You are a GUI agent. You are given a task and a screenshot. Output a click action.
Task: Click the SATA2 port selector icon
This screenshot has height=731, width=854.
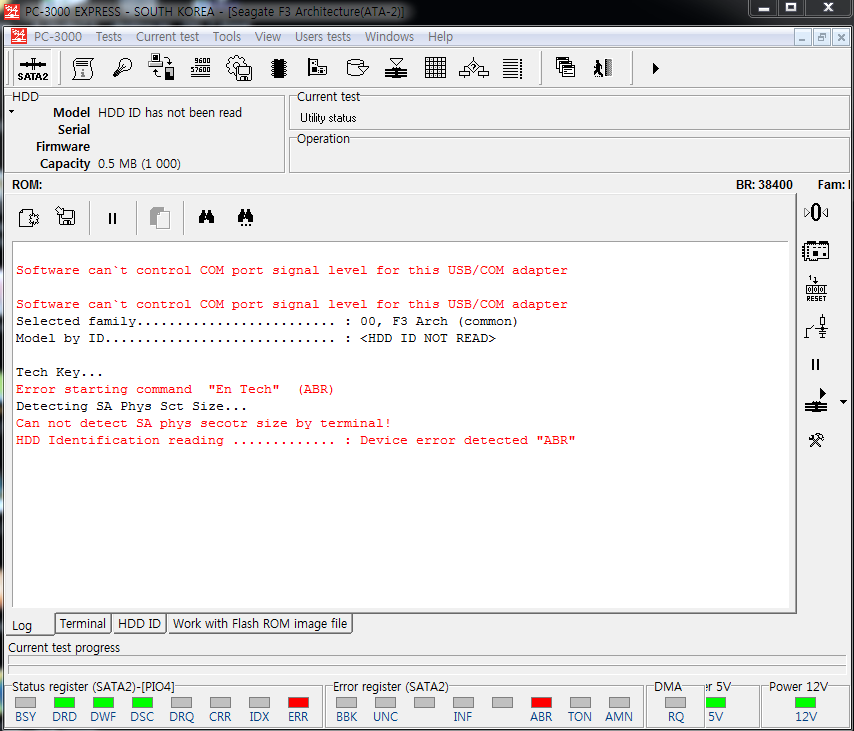[33, 69]
